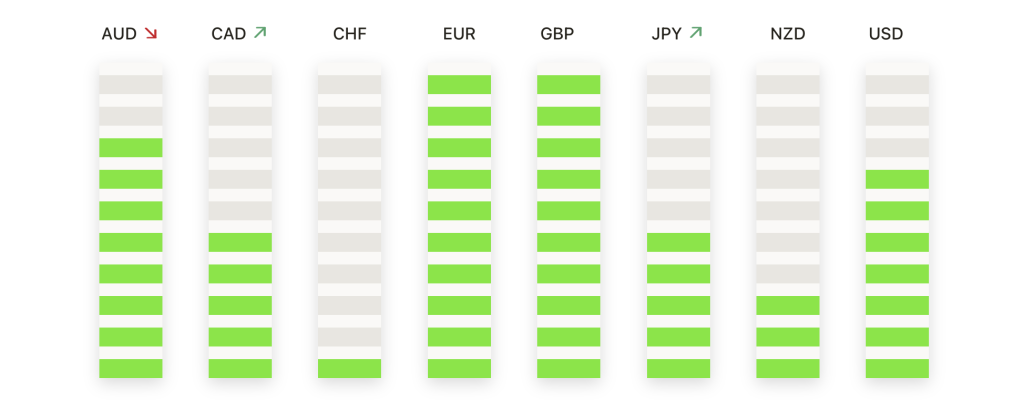1024x408 pixels.
Task: Click the NZD currency label
Action: pyautogui.click(x=788, y=34)
